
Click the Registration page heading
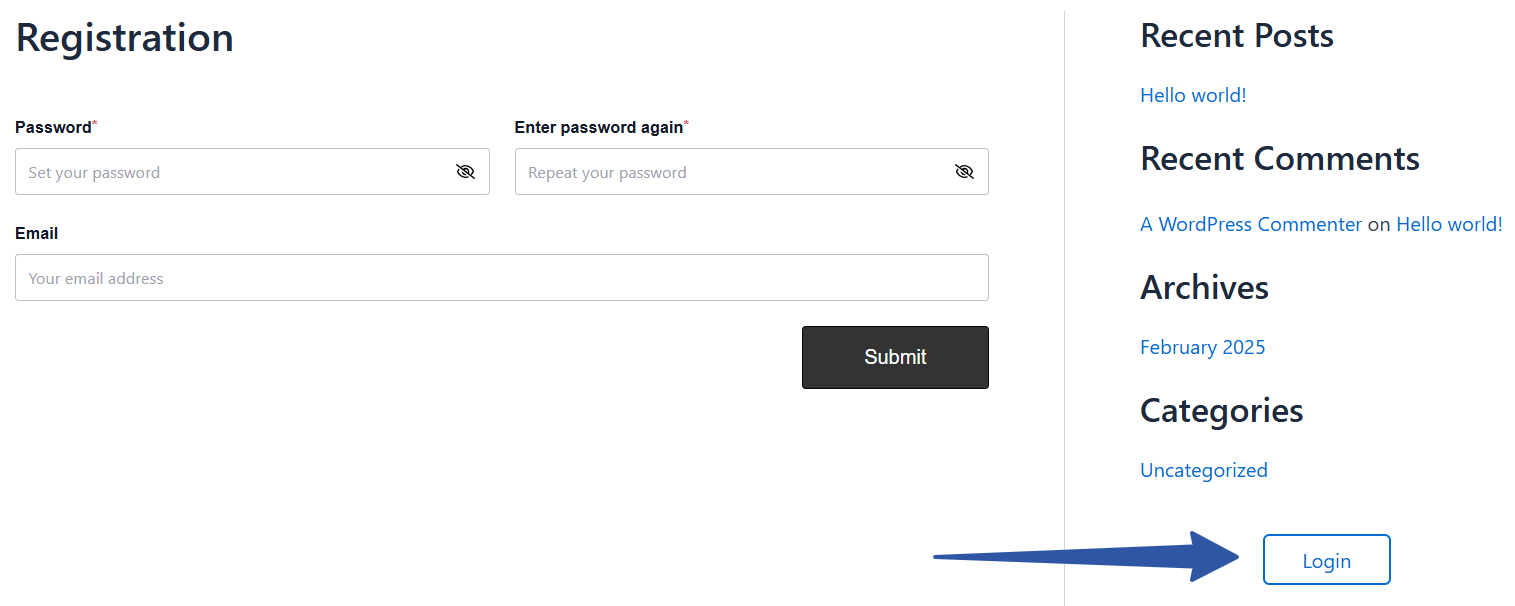tap(125, 38)
